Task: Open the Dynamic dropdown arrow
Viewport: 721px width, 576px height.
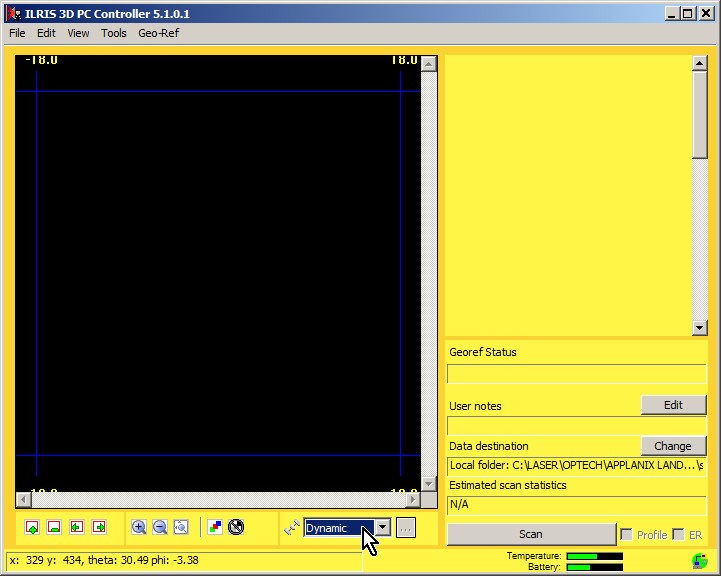Action: coord(383,527)
